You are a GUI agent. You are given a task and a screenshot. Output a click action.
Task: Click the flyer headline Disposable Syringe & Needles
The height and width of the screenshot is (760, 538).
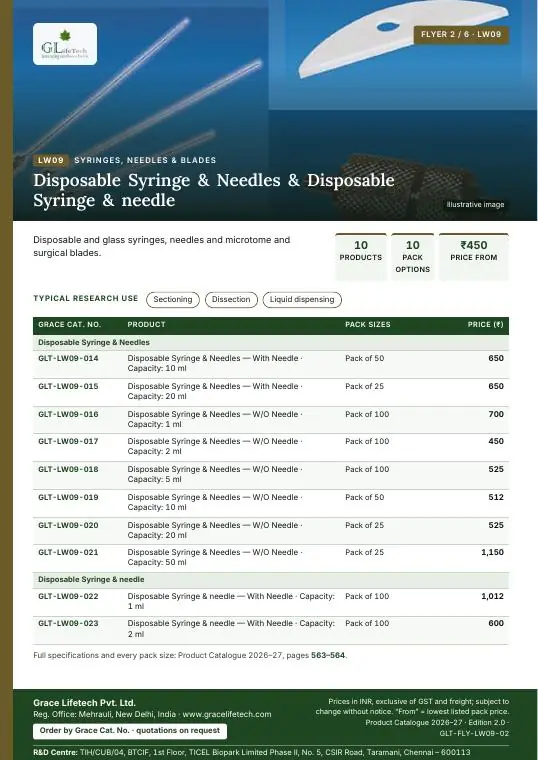214,190
